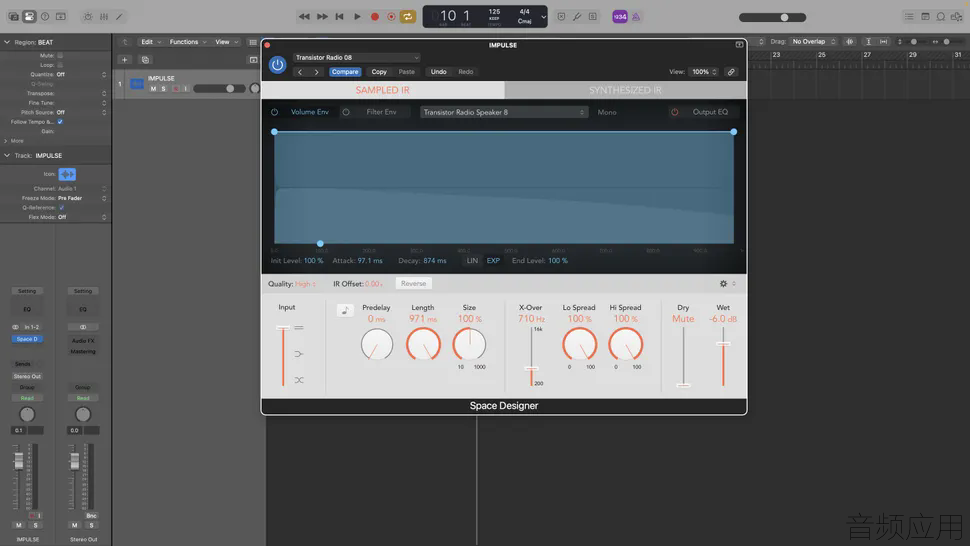Tick the region Mute checkbox
970x546 pixels.
pos(60,56)
